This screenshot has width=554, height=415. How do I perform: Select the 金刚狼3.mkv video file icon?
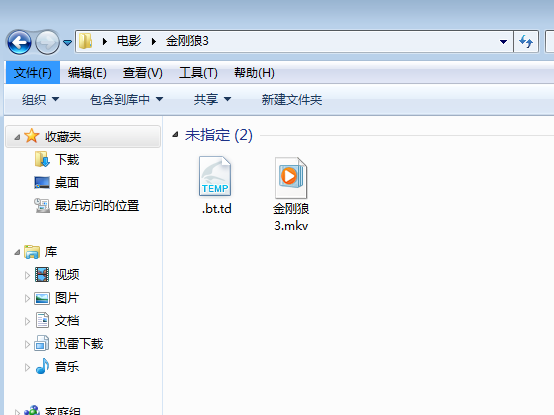pyautogui.click(x=291, y=178)
